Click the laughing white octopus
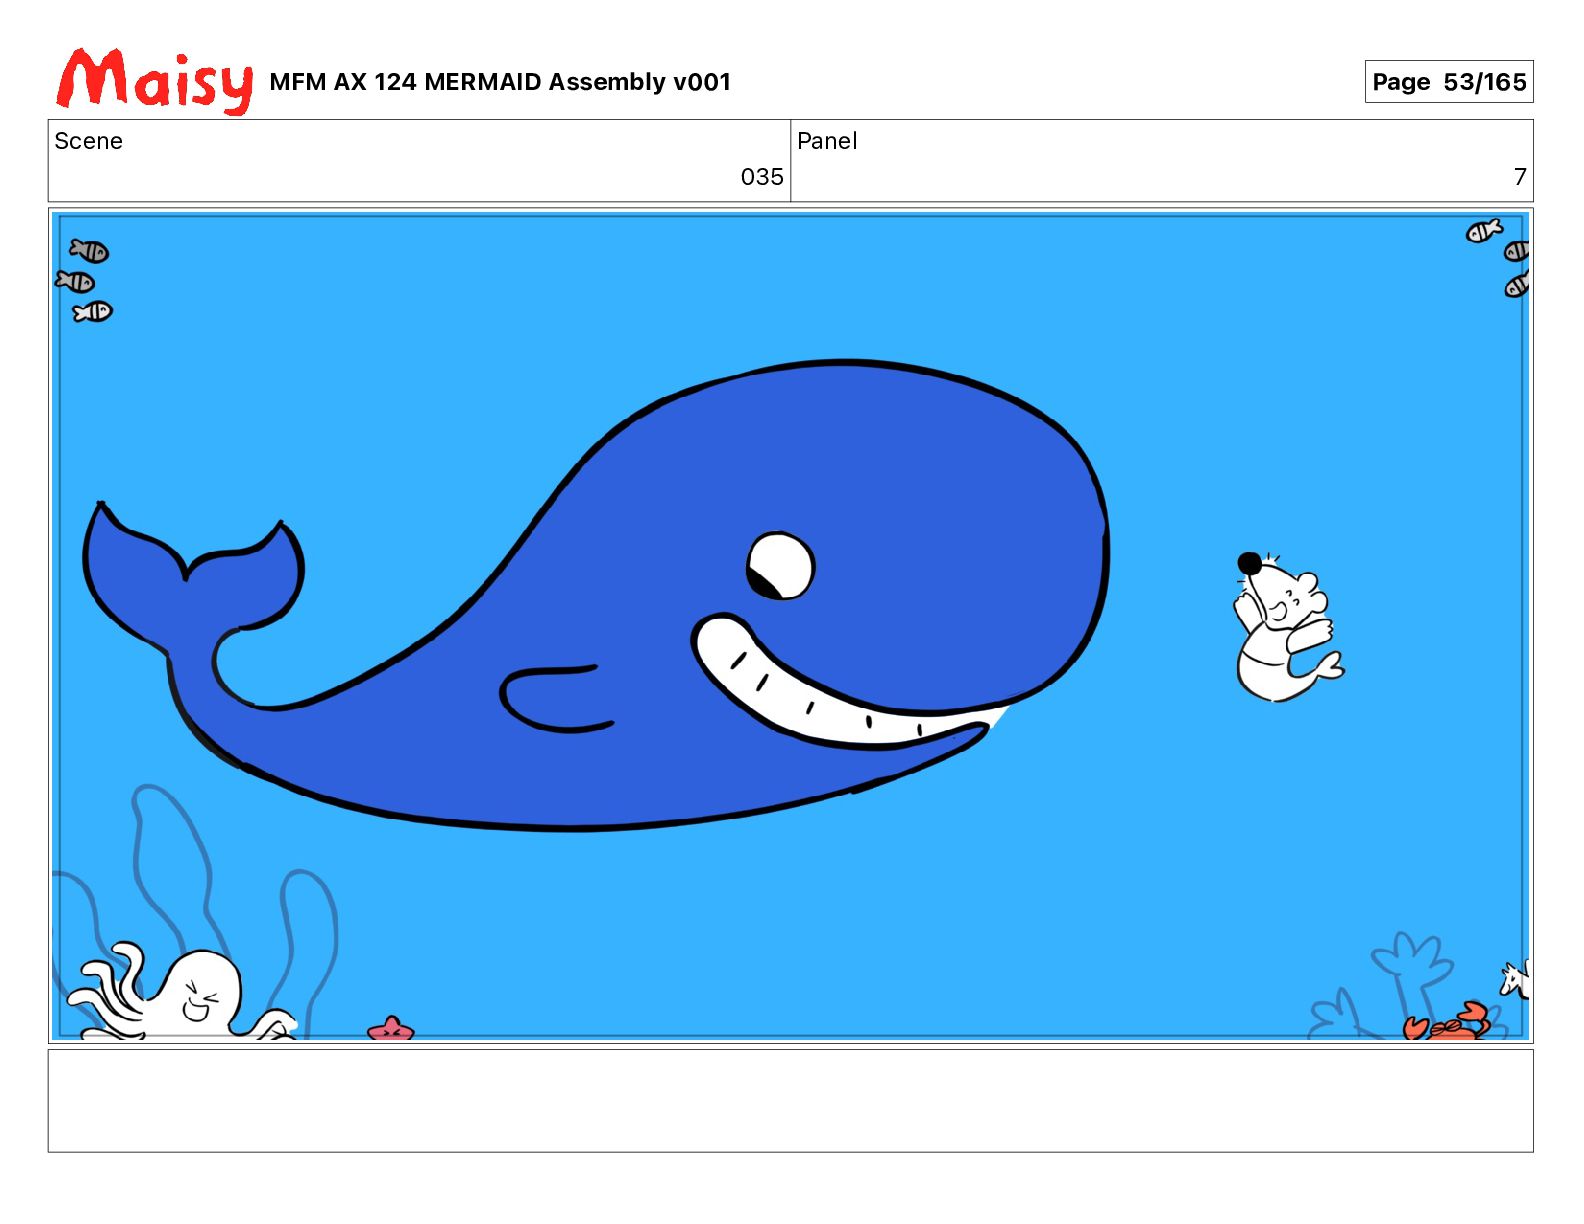 click(185, 992)
